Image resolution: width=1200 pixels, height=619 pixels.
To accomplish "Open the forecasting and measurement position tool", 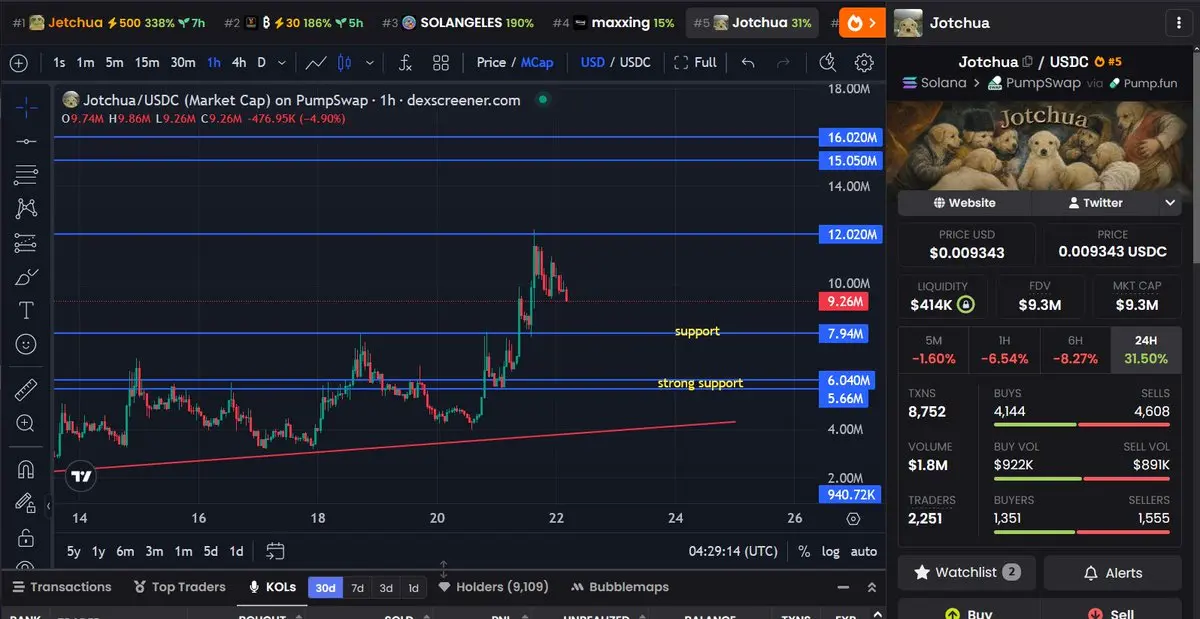I will point(26,242).
